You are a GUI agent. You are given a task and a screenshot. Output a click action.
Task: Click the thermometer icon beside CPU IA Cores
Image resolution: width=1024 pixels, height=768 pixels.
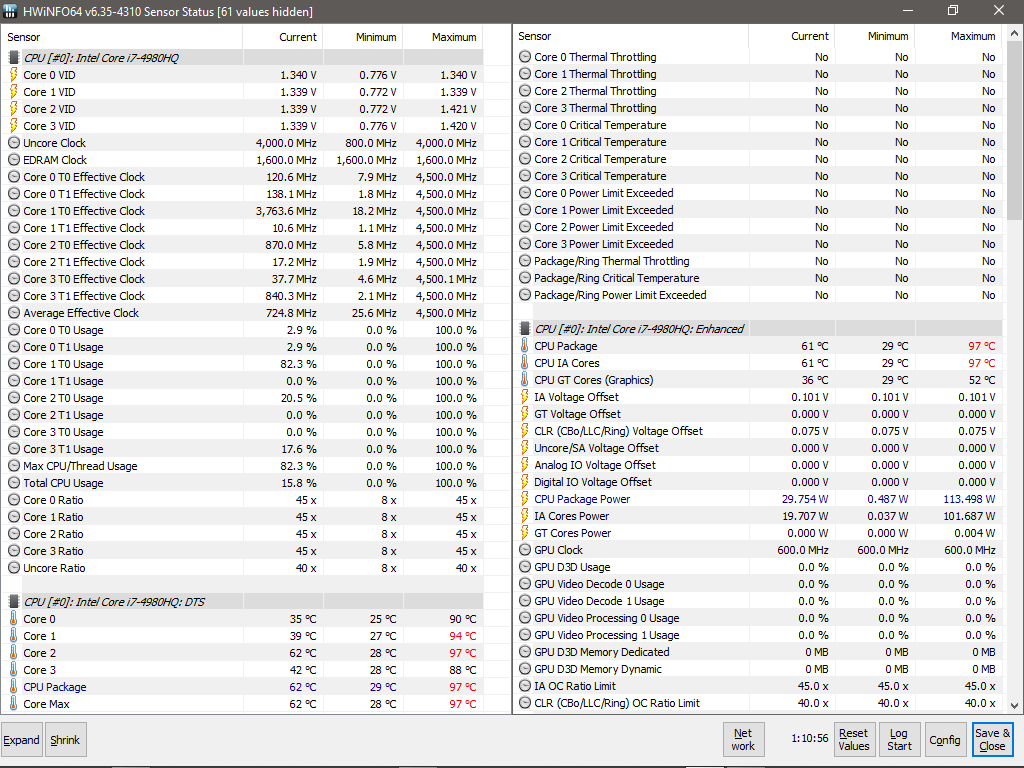[525, 363]
